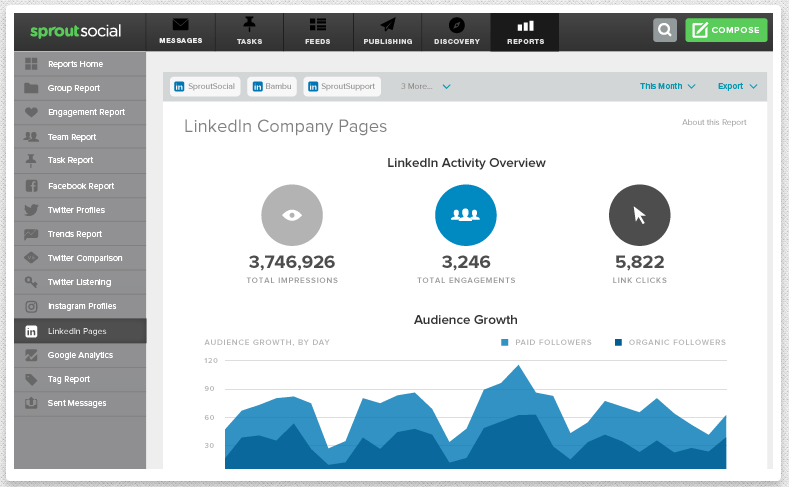Click the Audience Growth section heading
Screen dimensions: 789x487
point(465,320)
